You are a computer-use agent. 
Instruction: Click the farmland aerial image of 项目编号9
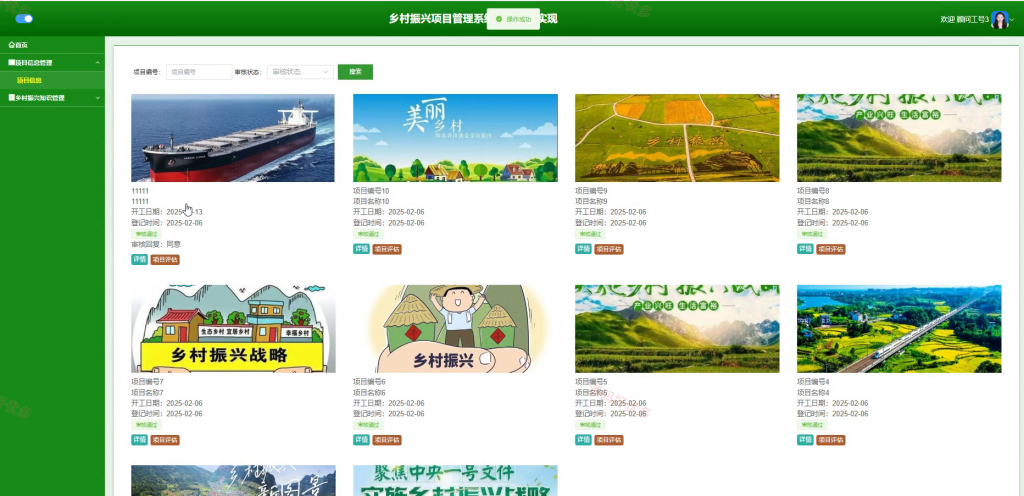677,138
